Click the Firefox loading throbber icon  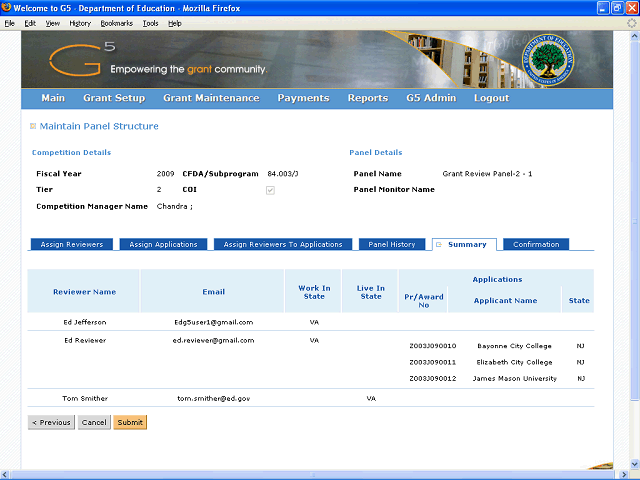[x=631, y=22]
